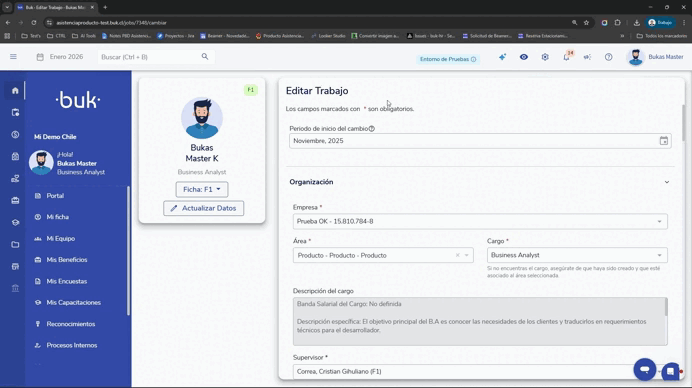Open the calendar picker icon in Periodo field
The width and height of the screenshot is (692, 388).
pyautogui.click(x=663, y=141)
